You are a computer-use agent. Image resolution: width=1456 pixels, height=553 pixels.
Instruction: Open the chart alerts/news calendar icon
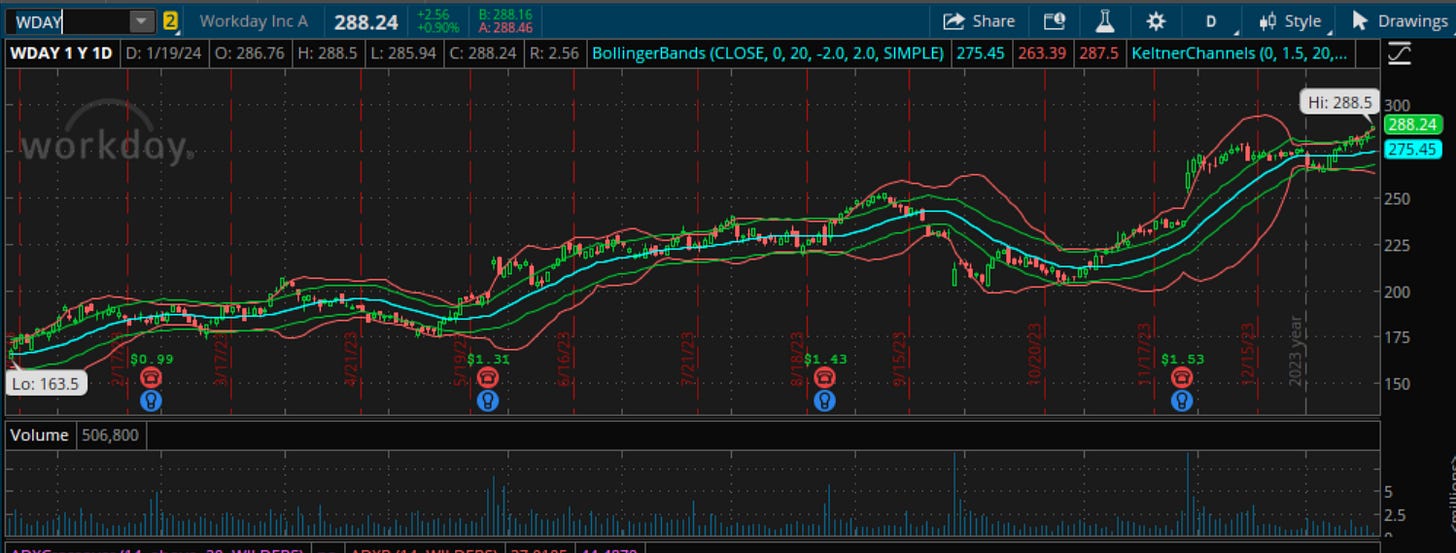(x=1054, y=21)
